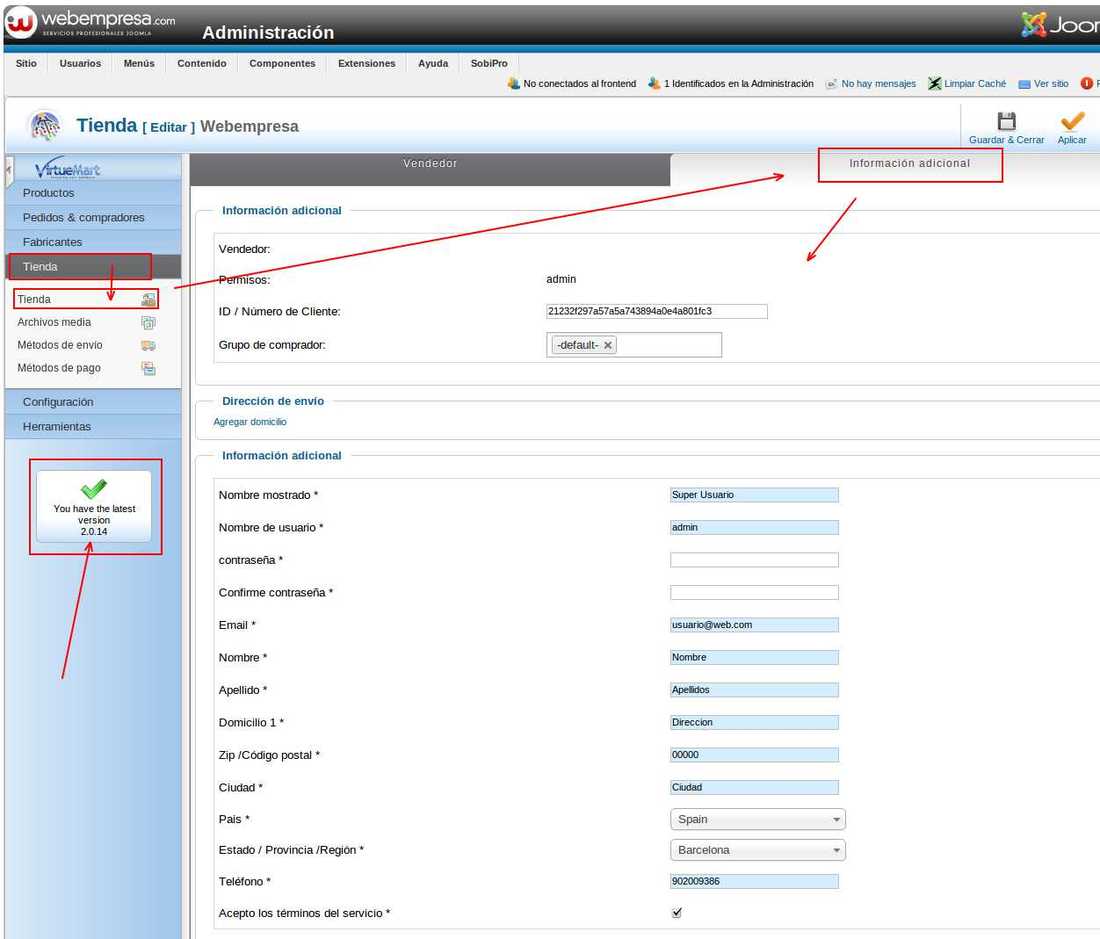
Task: Click the Grupo de comprador selection box
Action: click(633, 345)
